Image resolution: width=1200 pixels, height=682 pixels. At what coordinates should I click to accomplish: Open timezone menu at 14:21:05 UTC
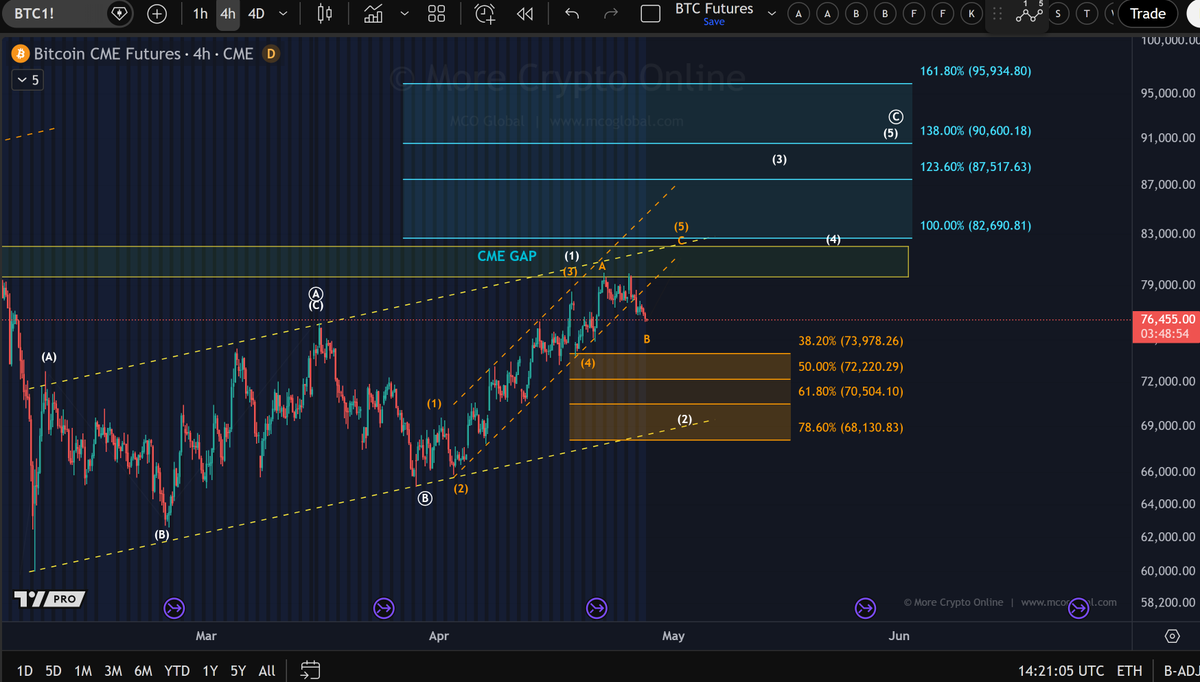coord(1061,670)
